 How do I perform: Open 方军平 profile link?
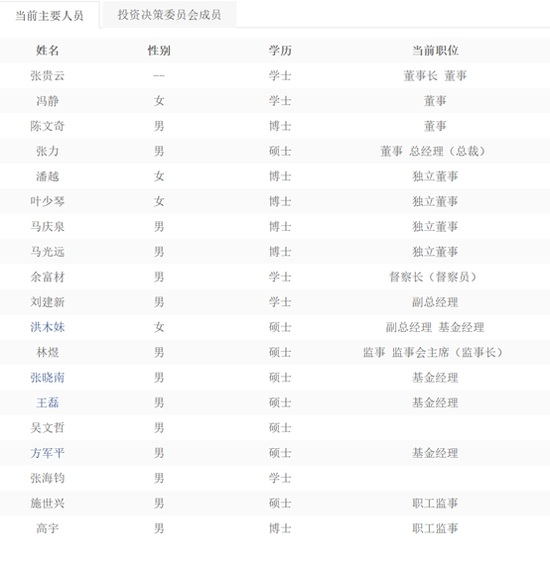click(47, 453)
